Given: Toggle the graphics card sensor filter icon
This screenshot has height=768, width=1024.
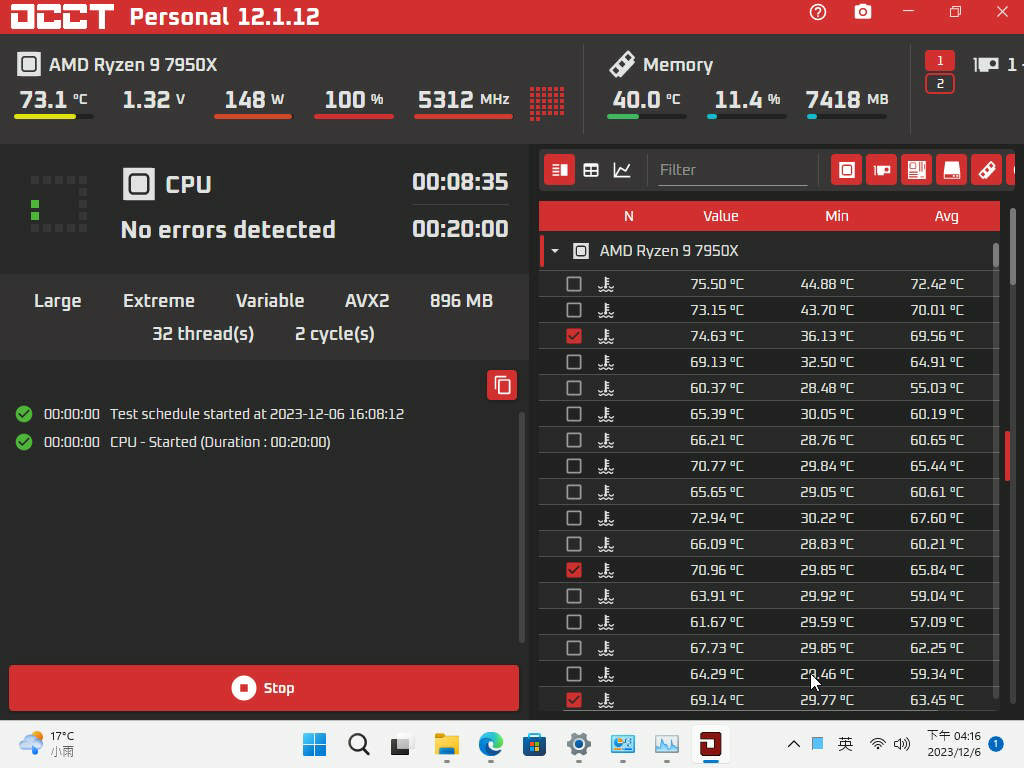Looking at the screenshot, I should (882, 170).
